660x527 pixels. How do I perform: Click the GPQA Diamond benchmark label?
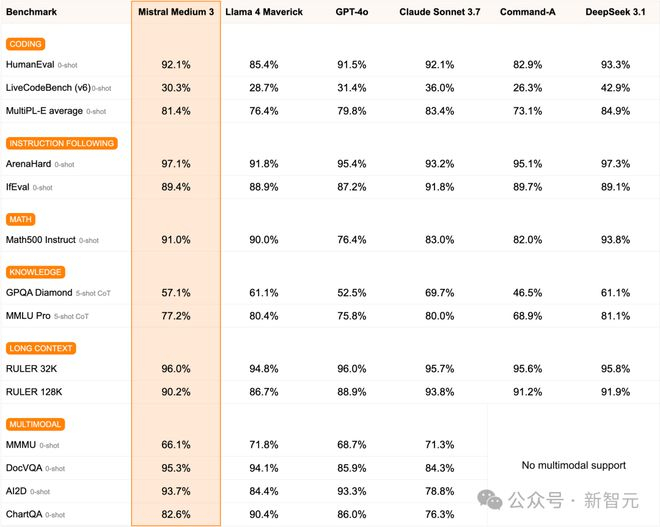39,292
